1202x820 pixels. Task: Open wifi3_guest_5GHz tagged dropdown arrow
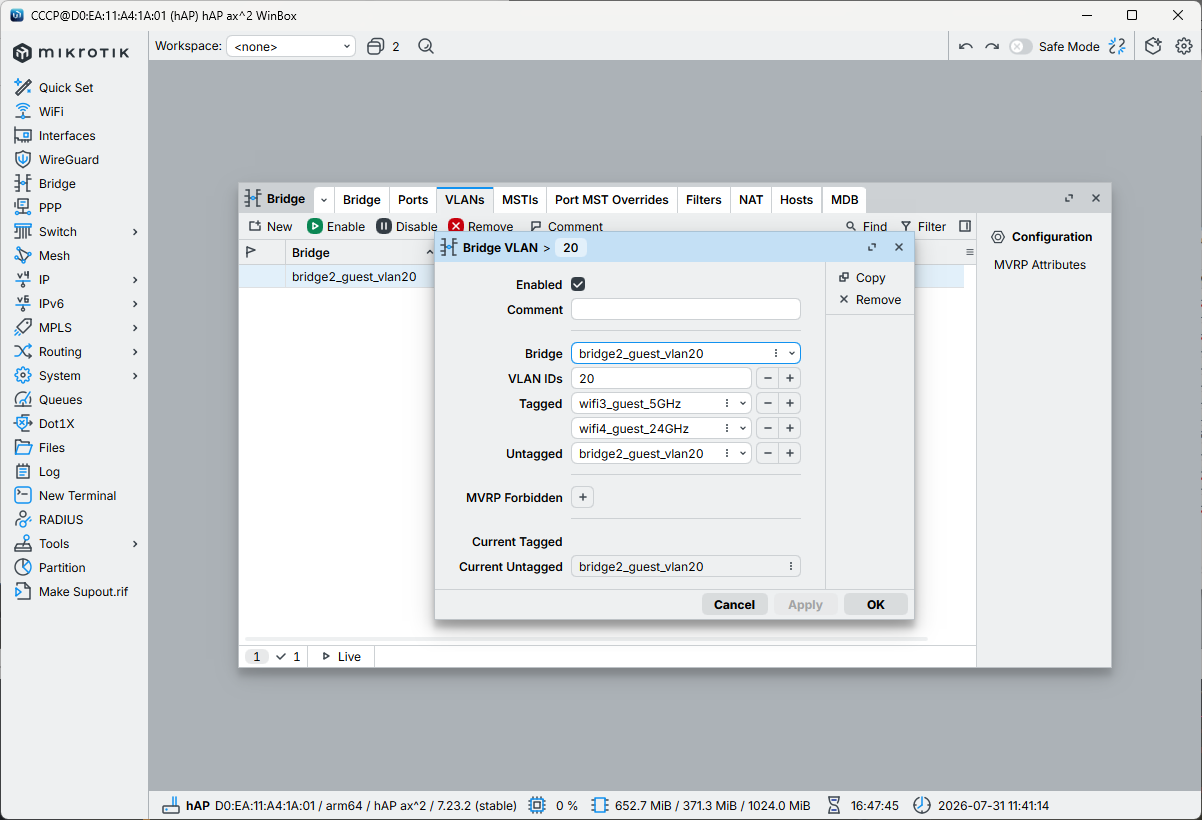tap(743, 404)
